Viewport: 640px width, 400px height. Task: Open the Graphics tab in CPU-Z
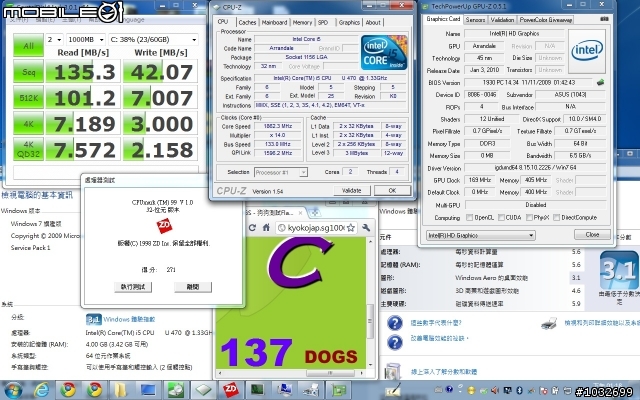click(349, 22)
